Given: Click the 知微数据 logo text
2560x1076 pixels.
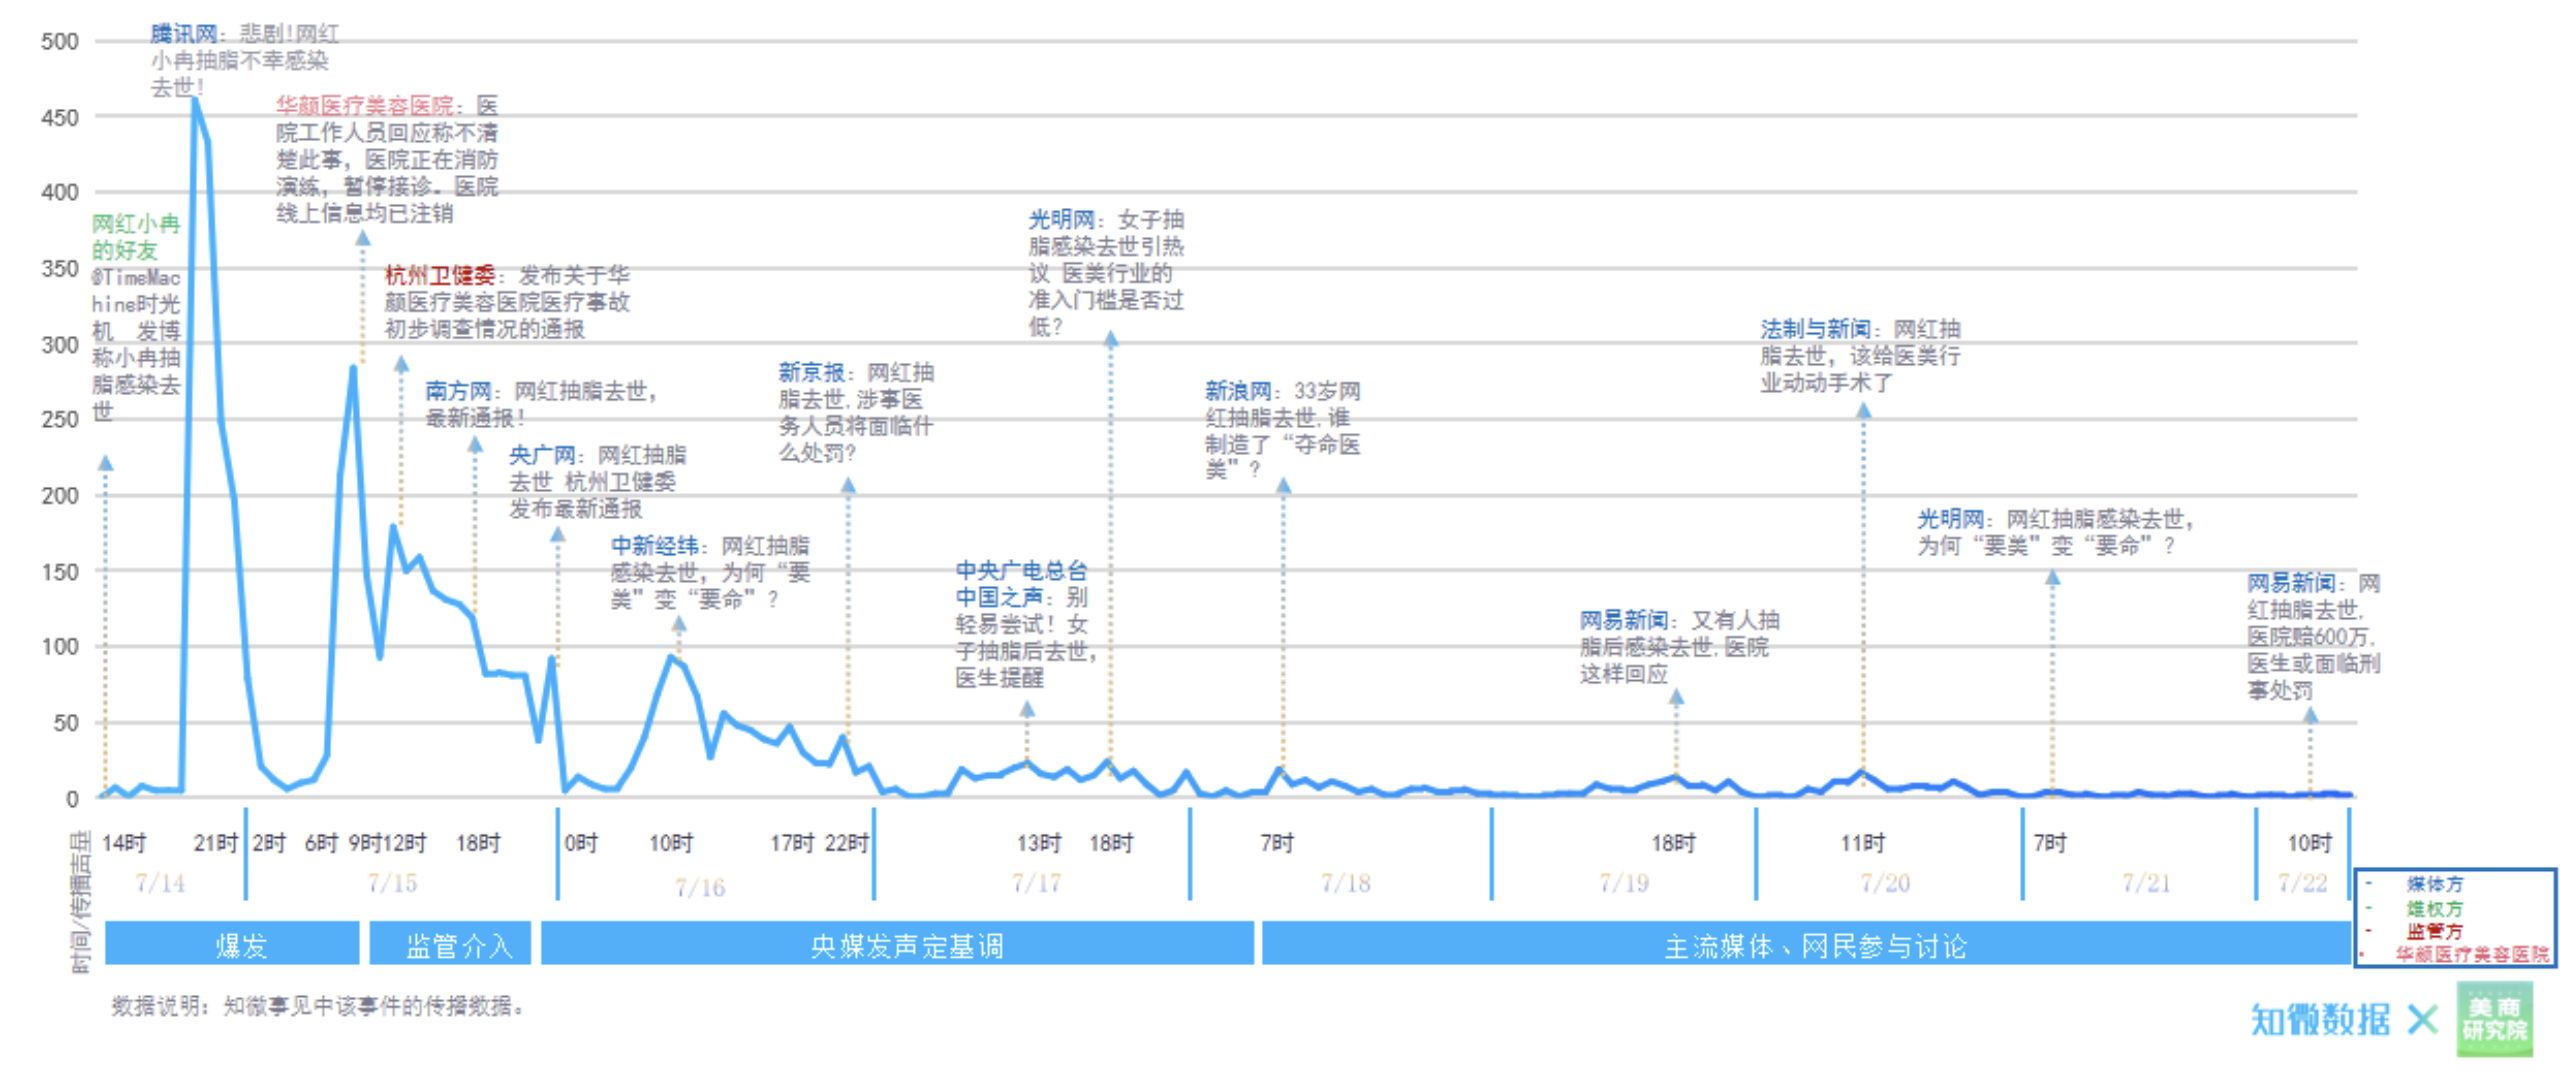Looking at the screenshot, I should 2319,1020.
